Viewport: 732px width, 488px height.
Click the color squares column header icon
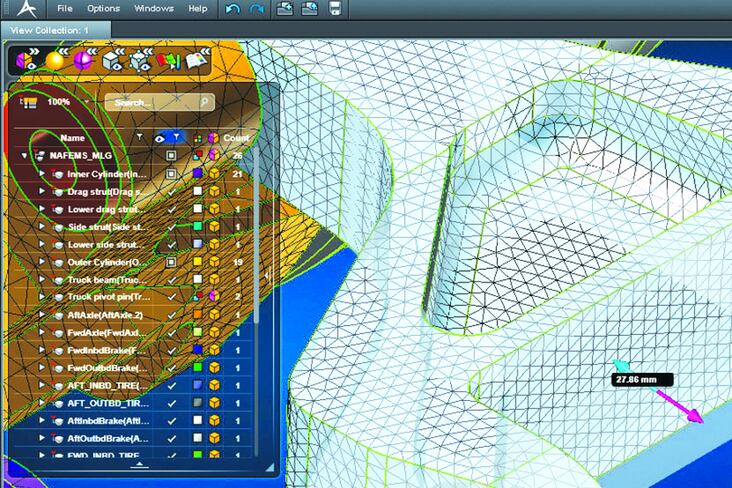point(197,138)
